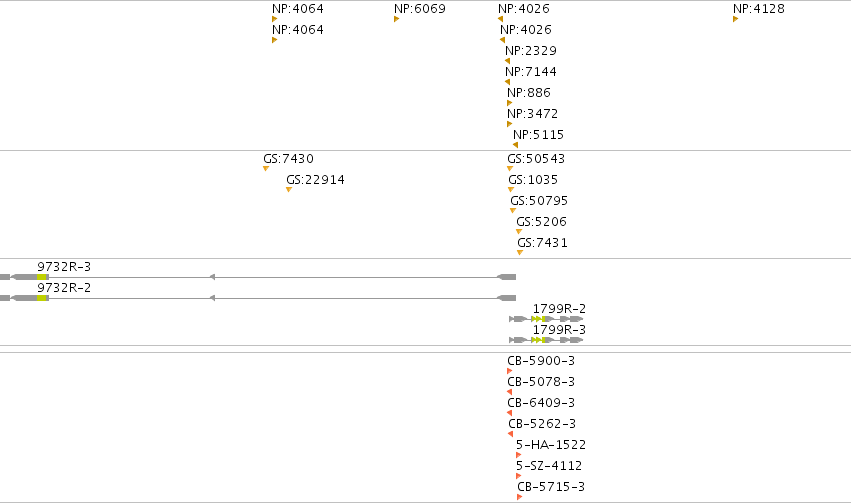The width and height of the screenshot is (851, 503).
Task: Select the GS:50795 label
Action: point(539,201)
